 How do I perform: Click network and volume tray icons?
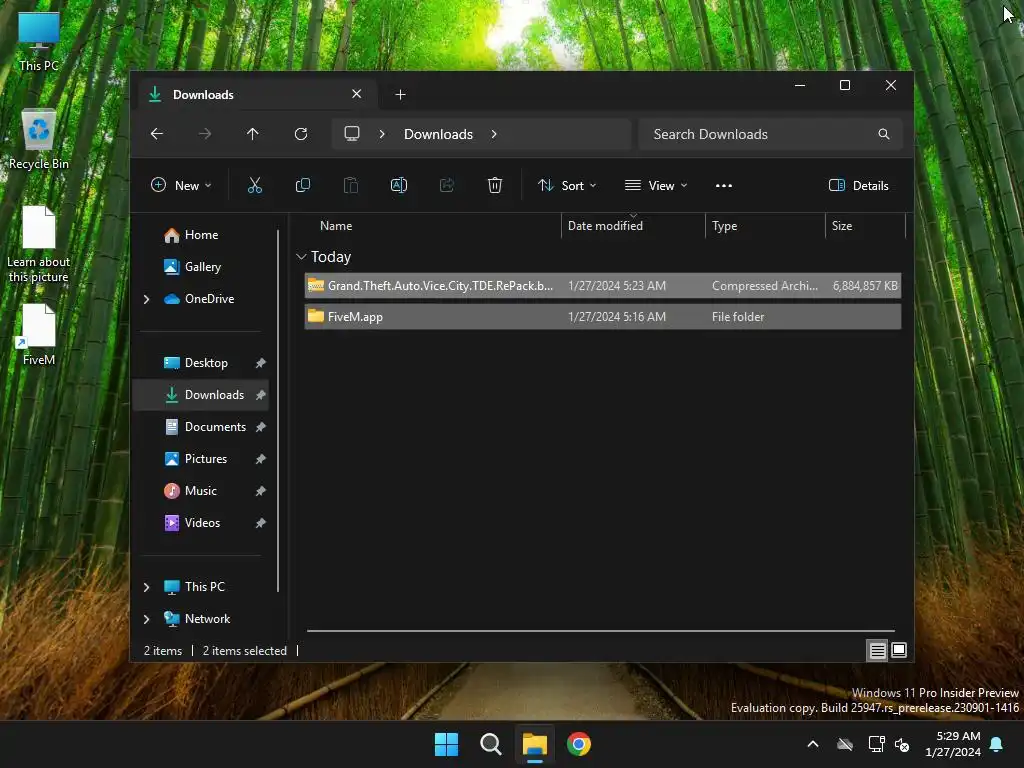point(889,744)
